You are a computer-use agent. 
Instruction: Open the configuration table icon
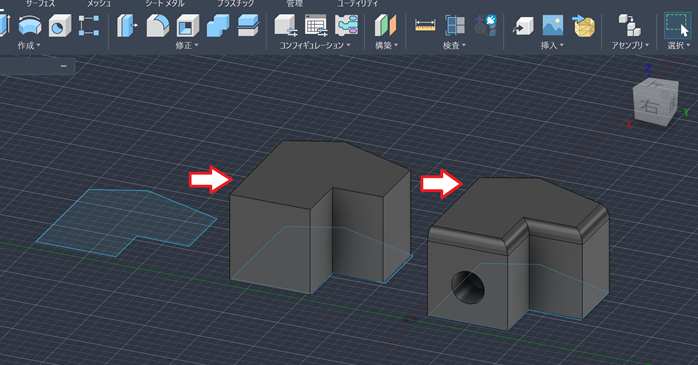(316, 25)
